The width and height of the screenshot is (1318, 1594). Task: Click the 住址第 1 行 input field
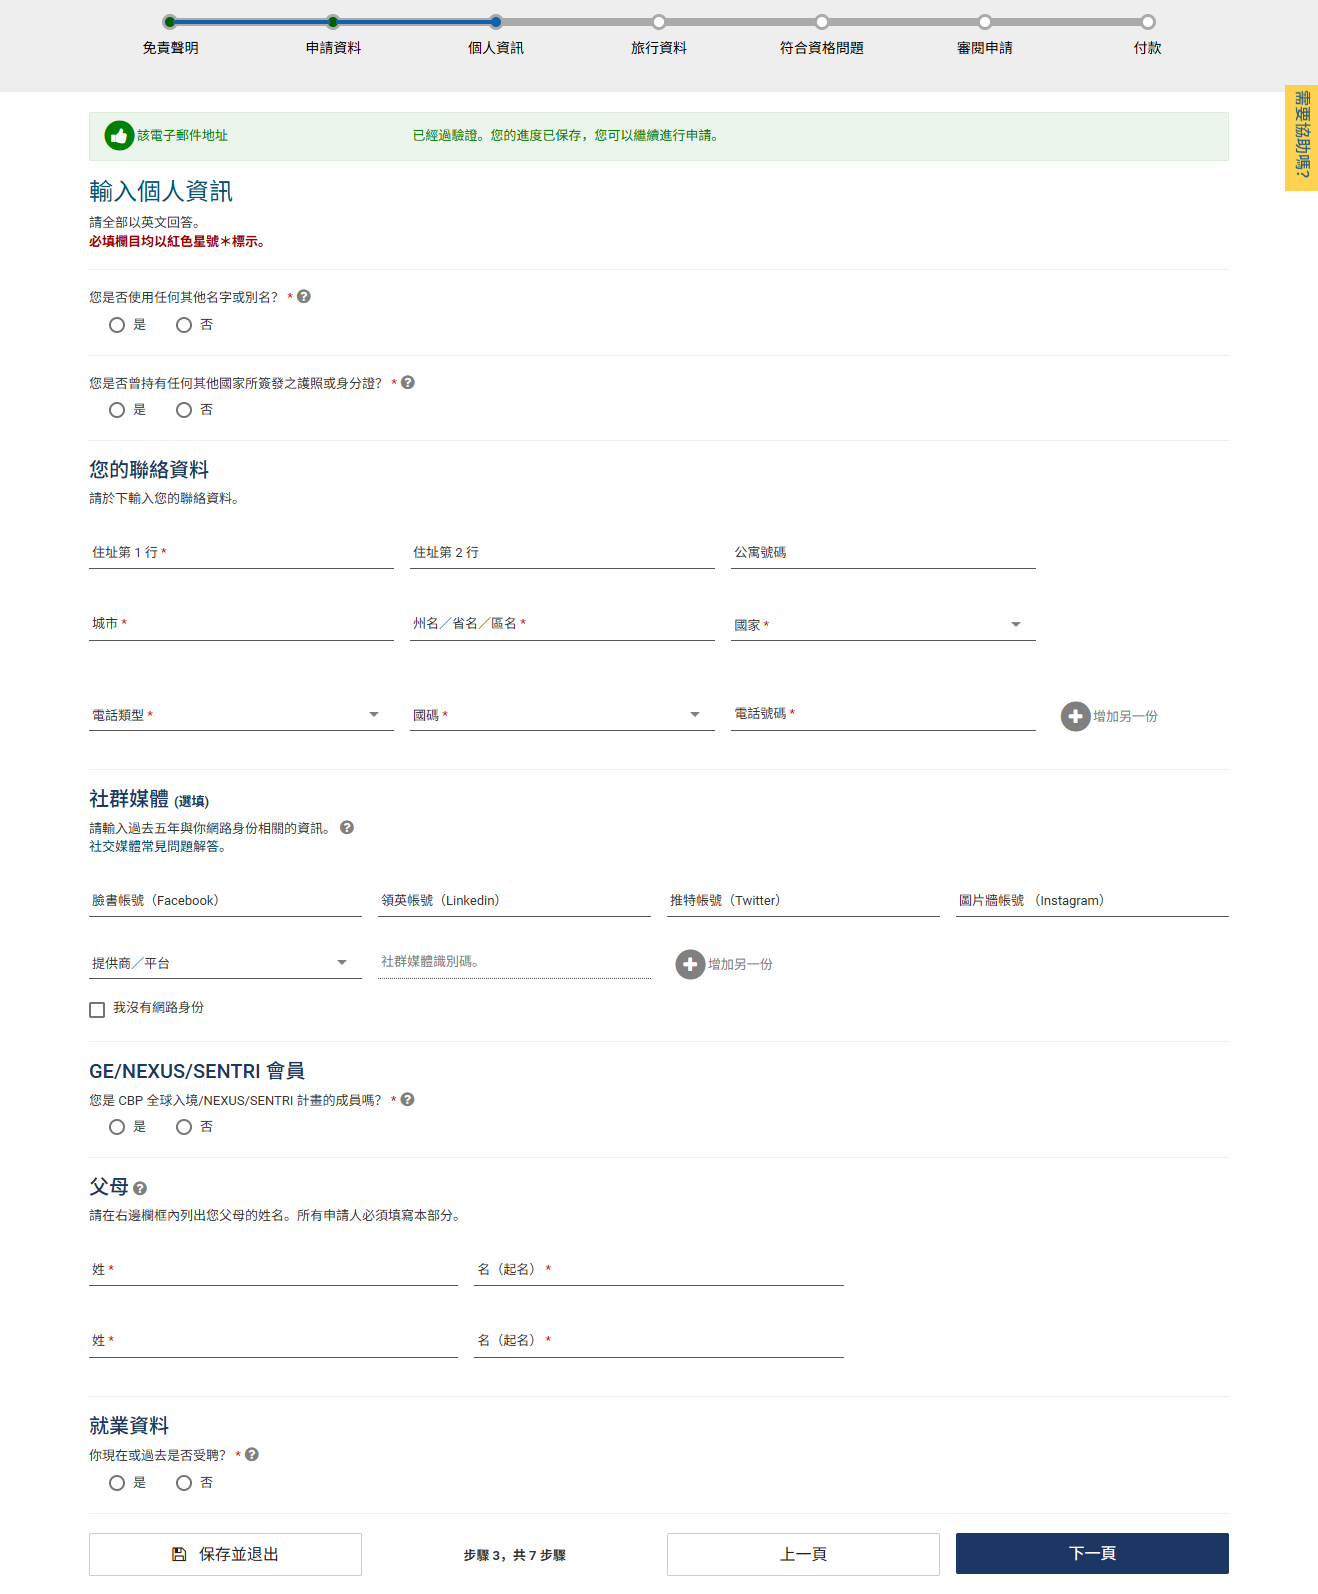point(240,553)
